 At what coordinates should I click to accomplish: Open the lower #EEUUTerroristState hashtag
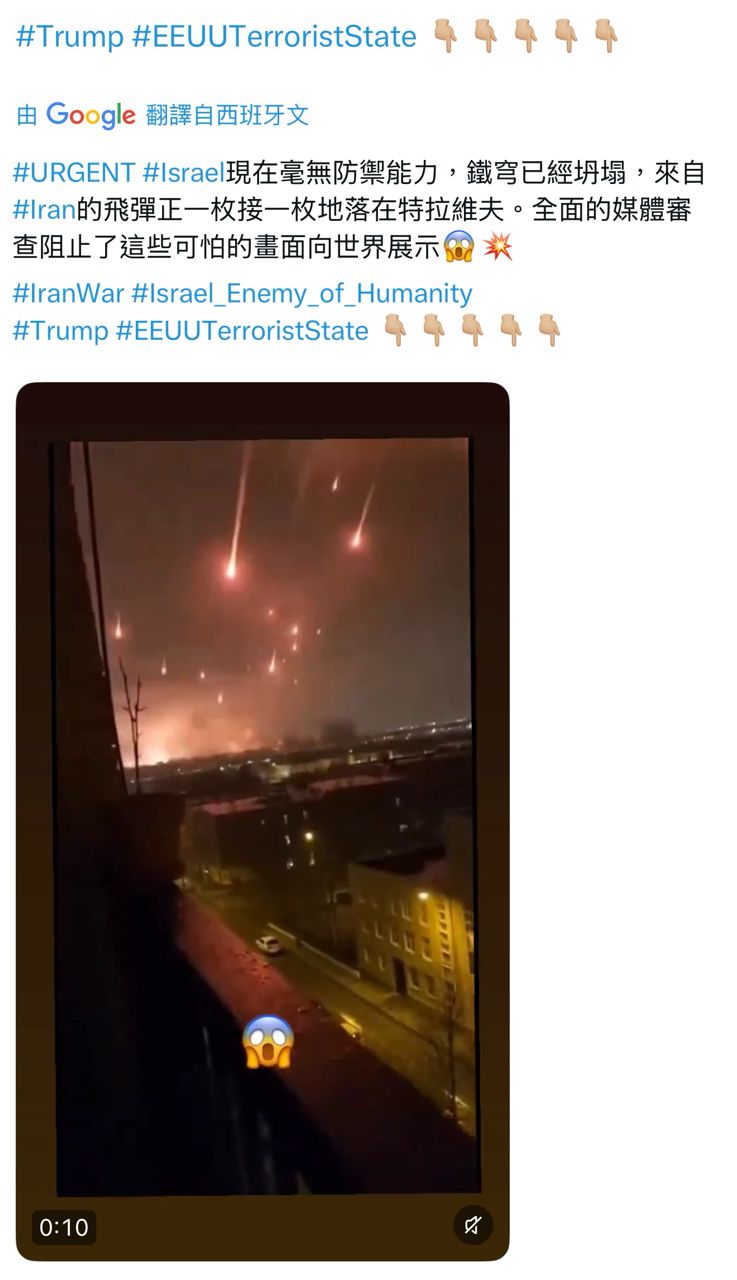click(x=242, y=331)
